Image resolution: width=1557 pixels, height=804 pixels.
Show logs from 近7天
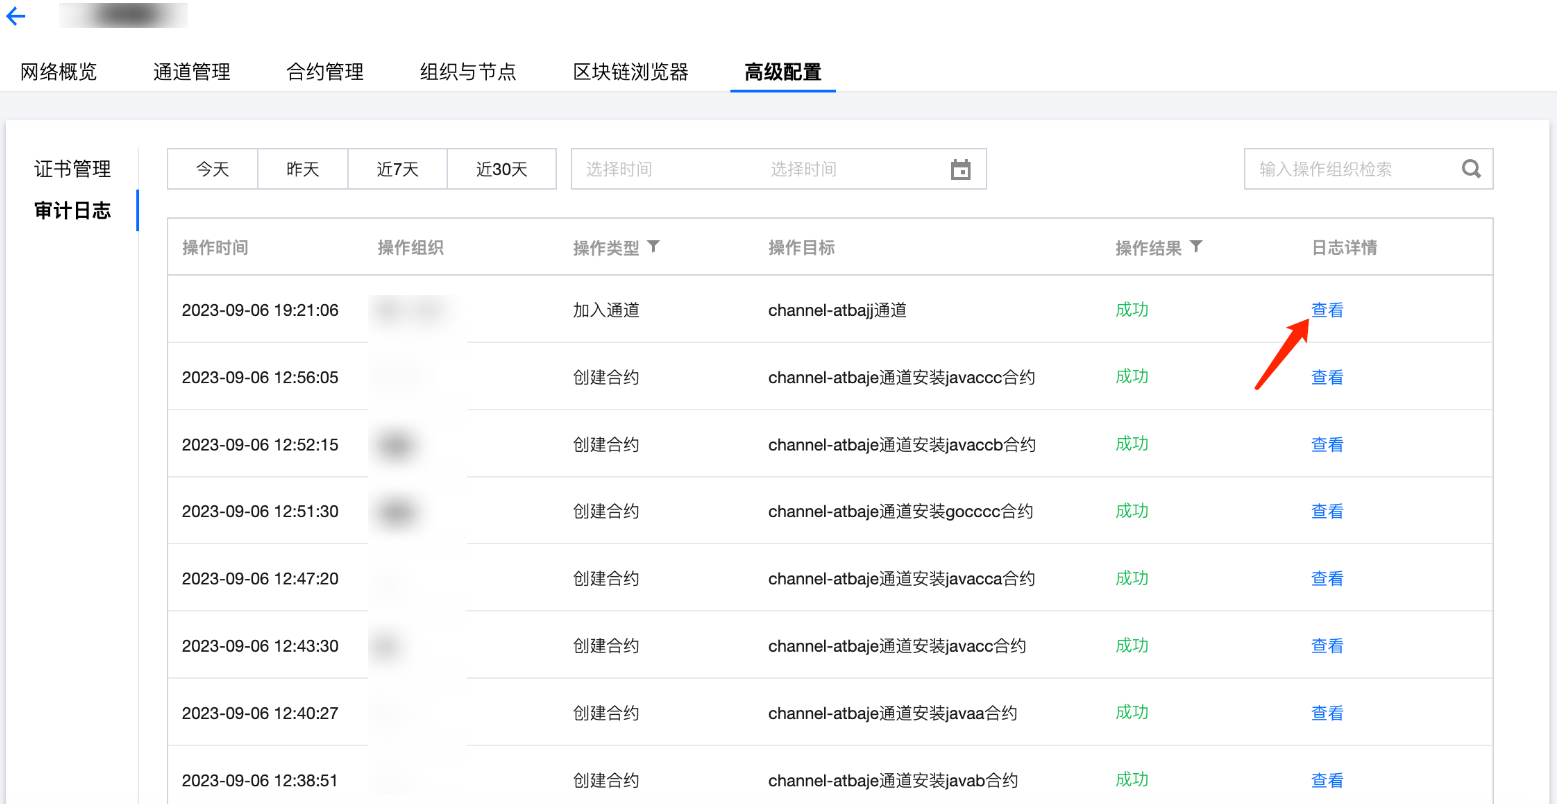[x=397, y=169]
